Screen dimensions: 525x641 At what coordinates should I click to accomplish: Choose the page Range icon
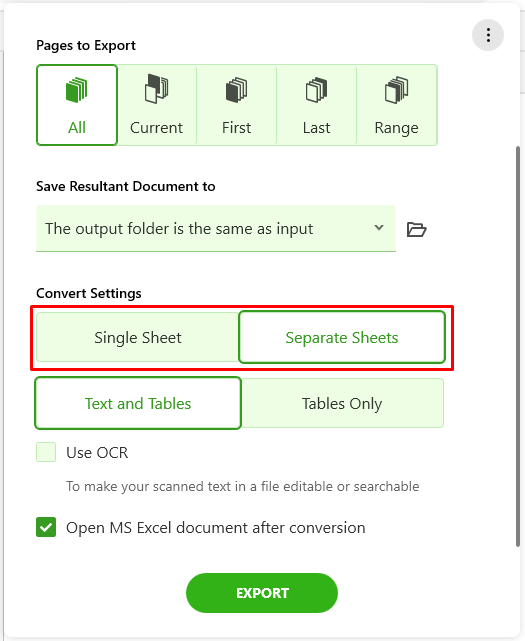[397, 90]
